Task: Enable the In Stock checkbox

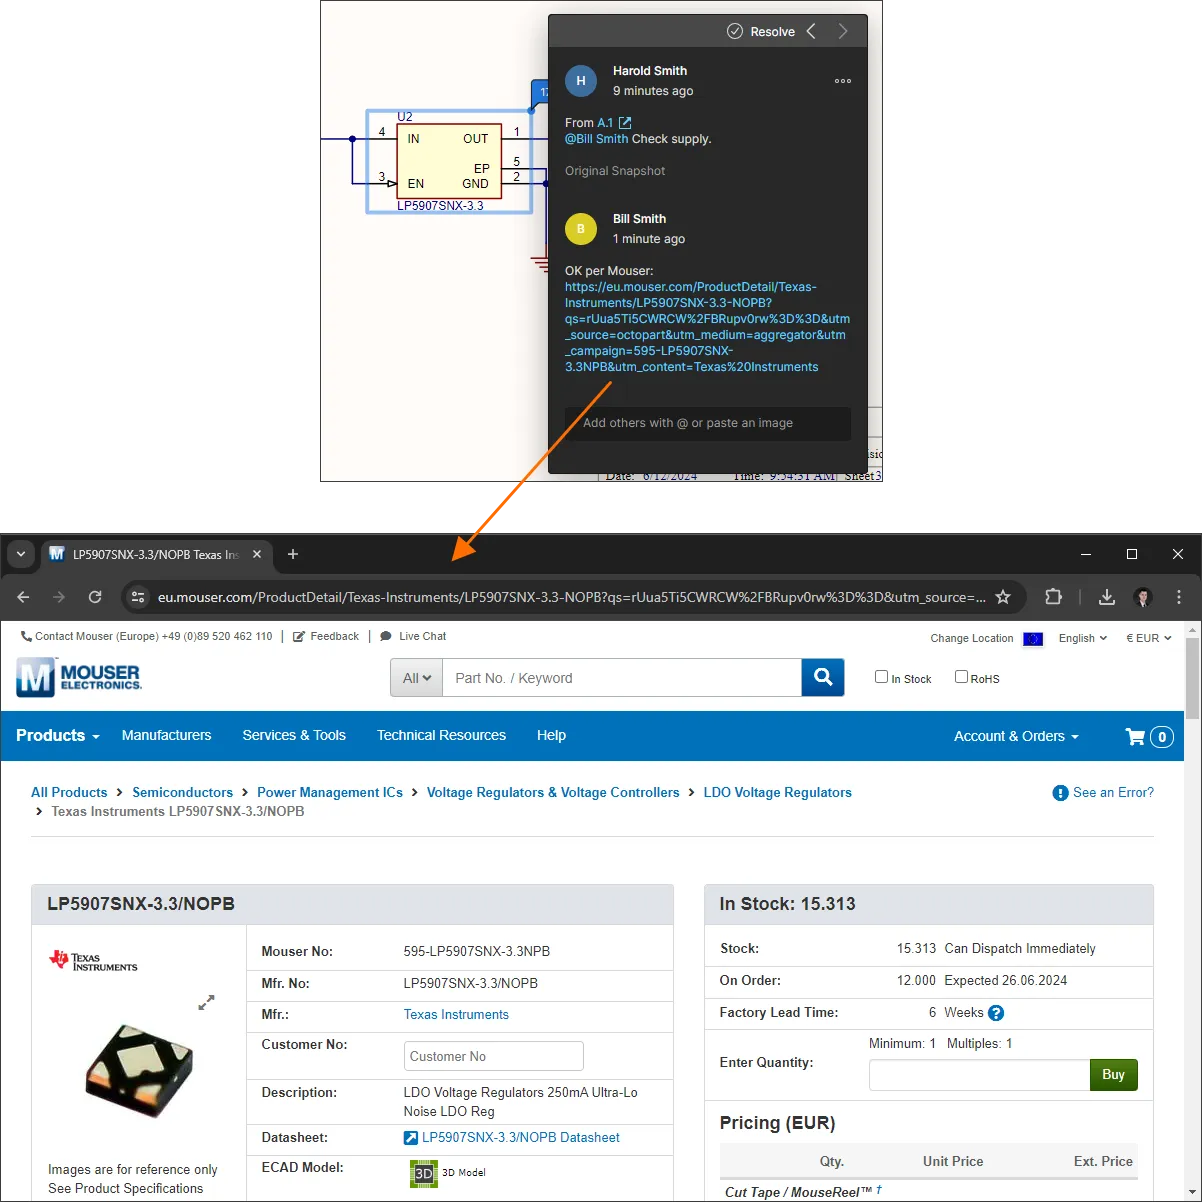Action: click(x=881, y=677)
